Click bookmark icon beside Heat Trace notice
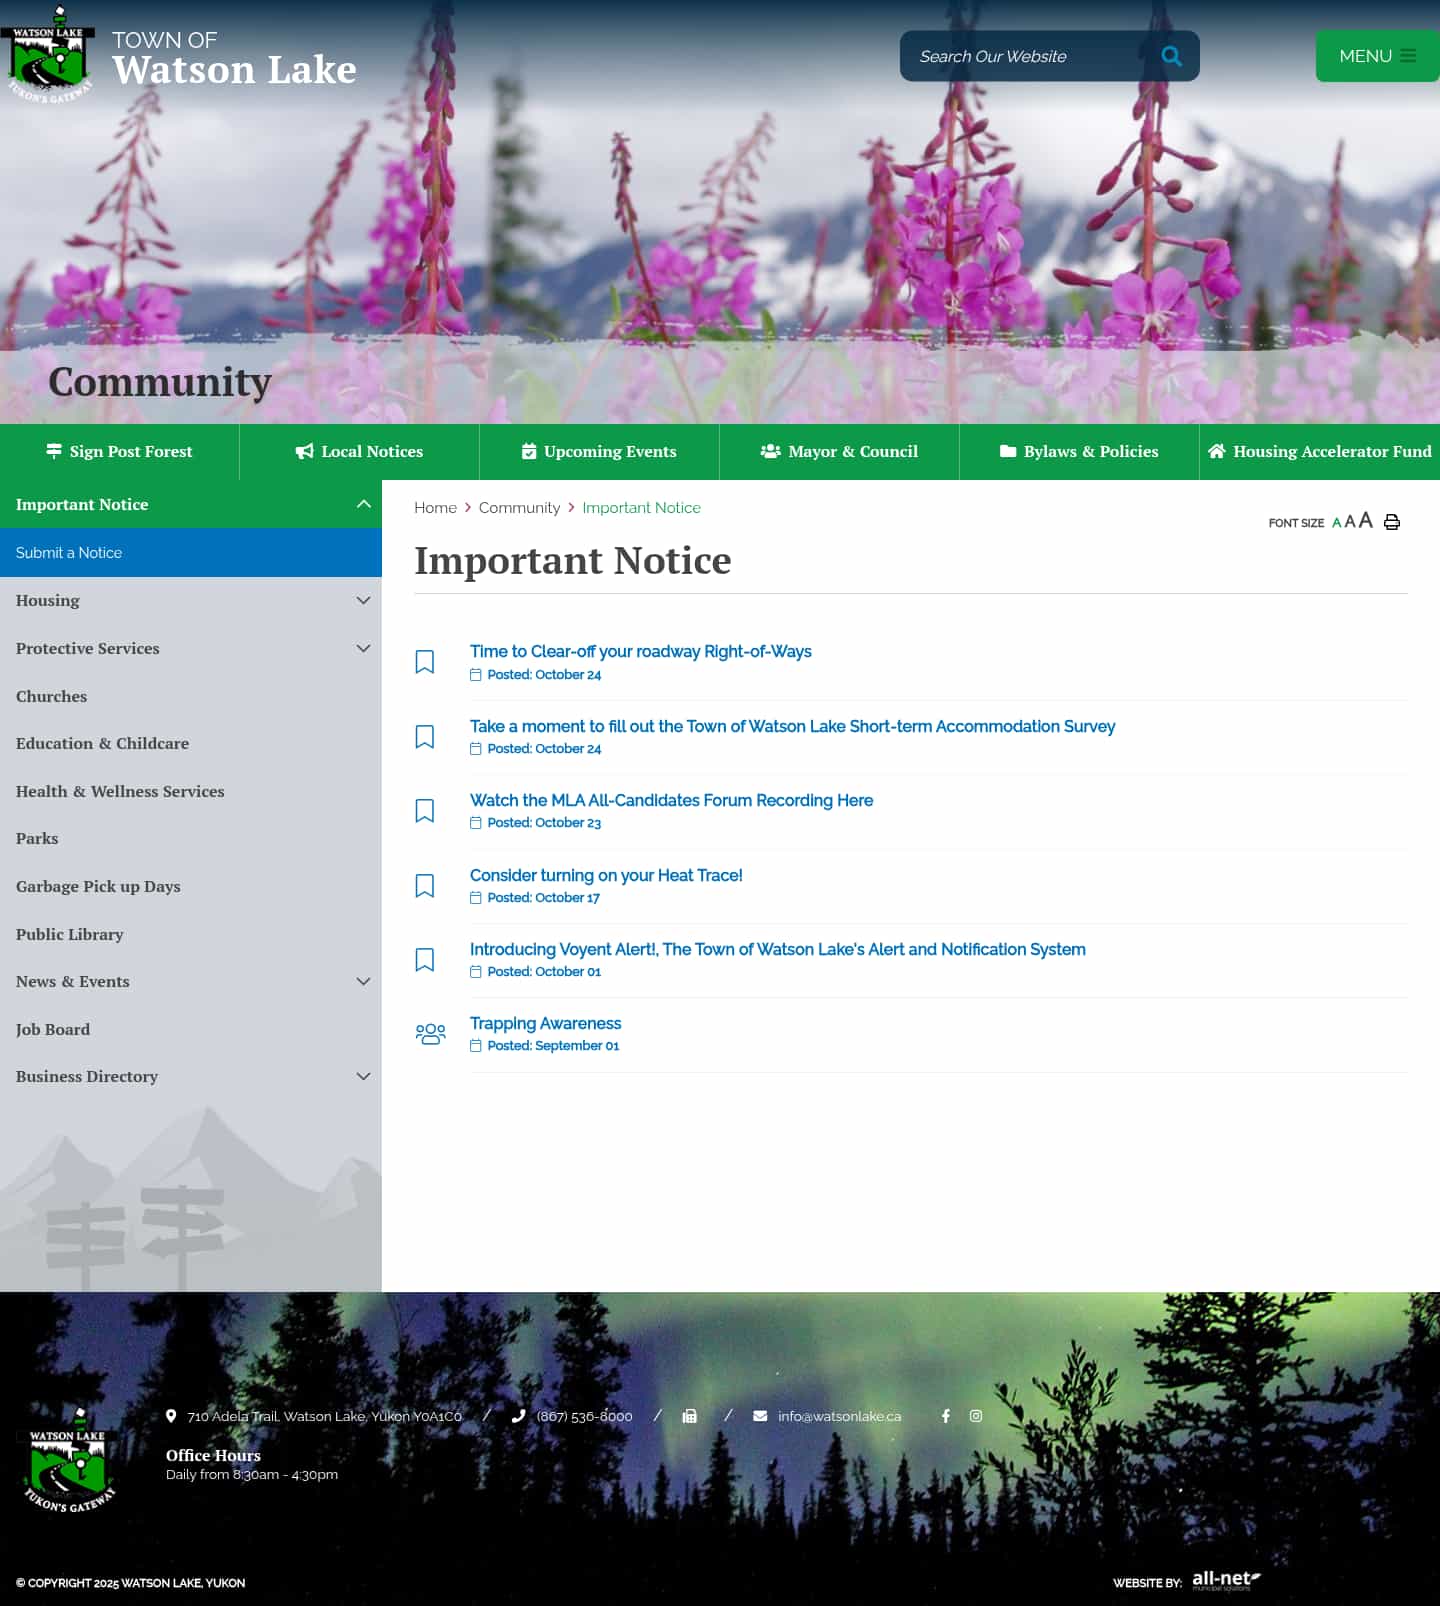The image size is (1440, 1606). [x=424, y=886]
